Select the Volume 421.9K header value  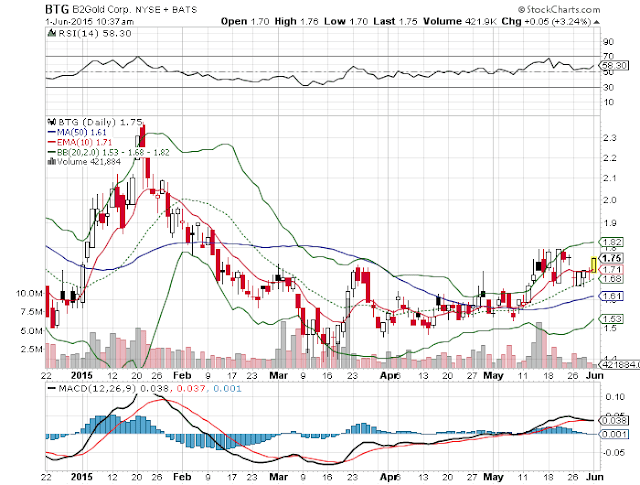click(x=460, y=21)
